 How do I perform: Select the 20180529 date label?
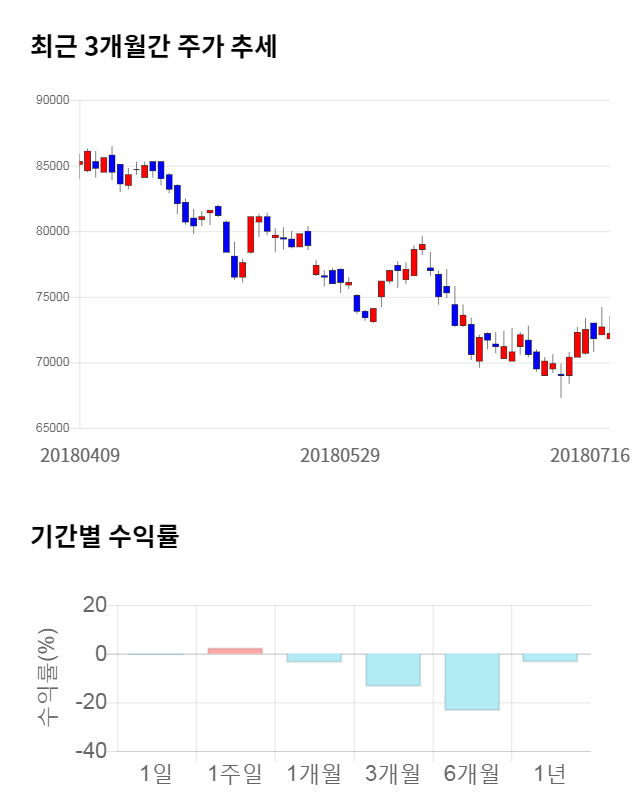340,455
